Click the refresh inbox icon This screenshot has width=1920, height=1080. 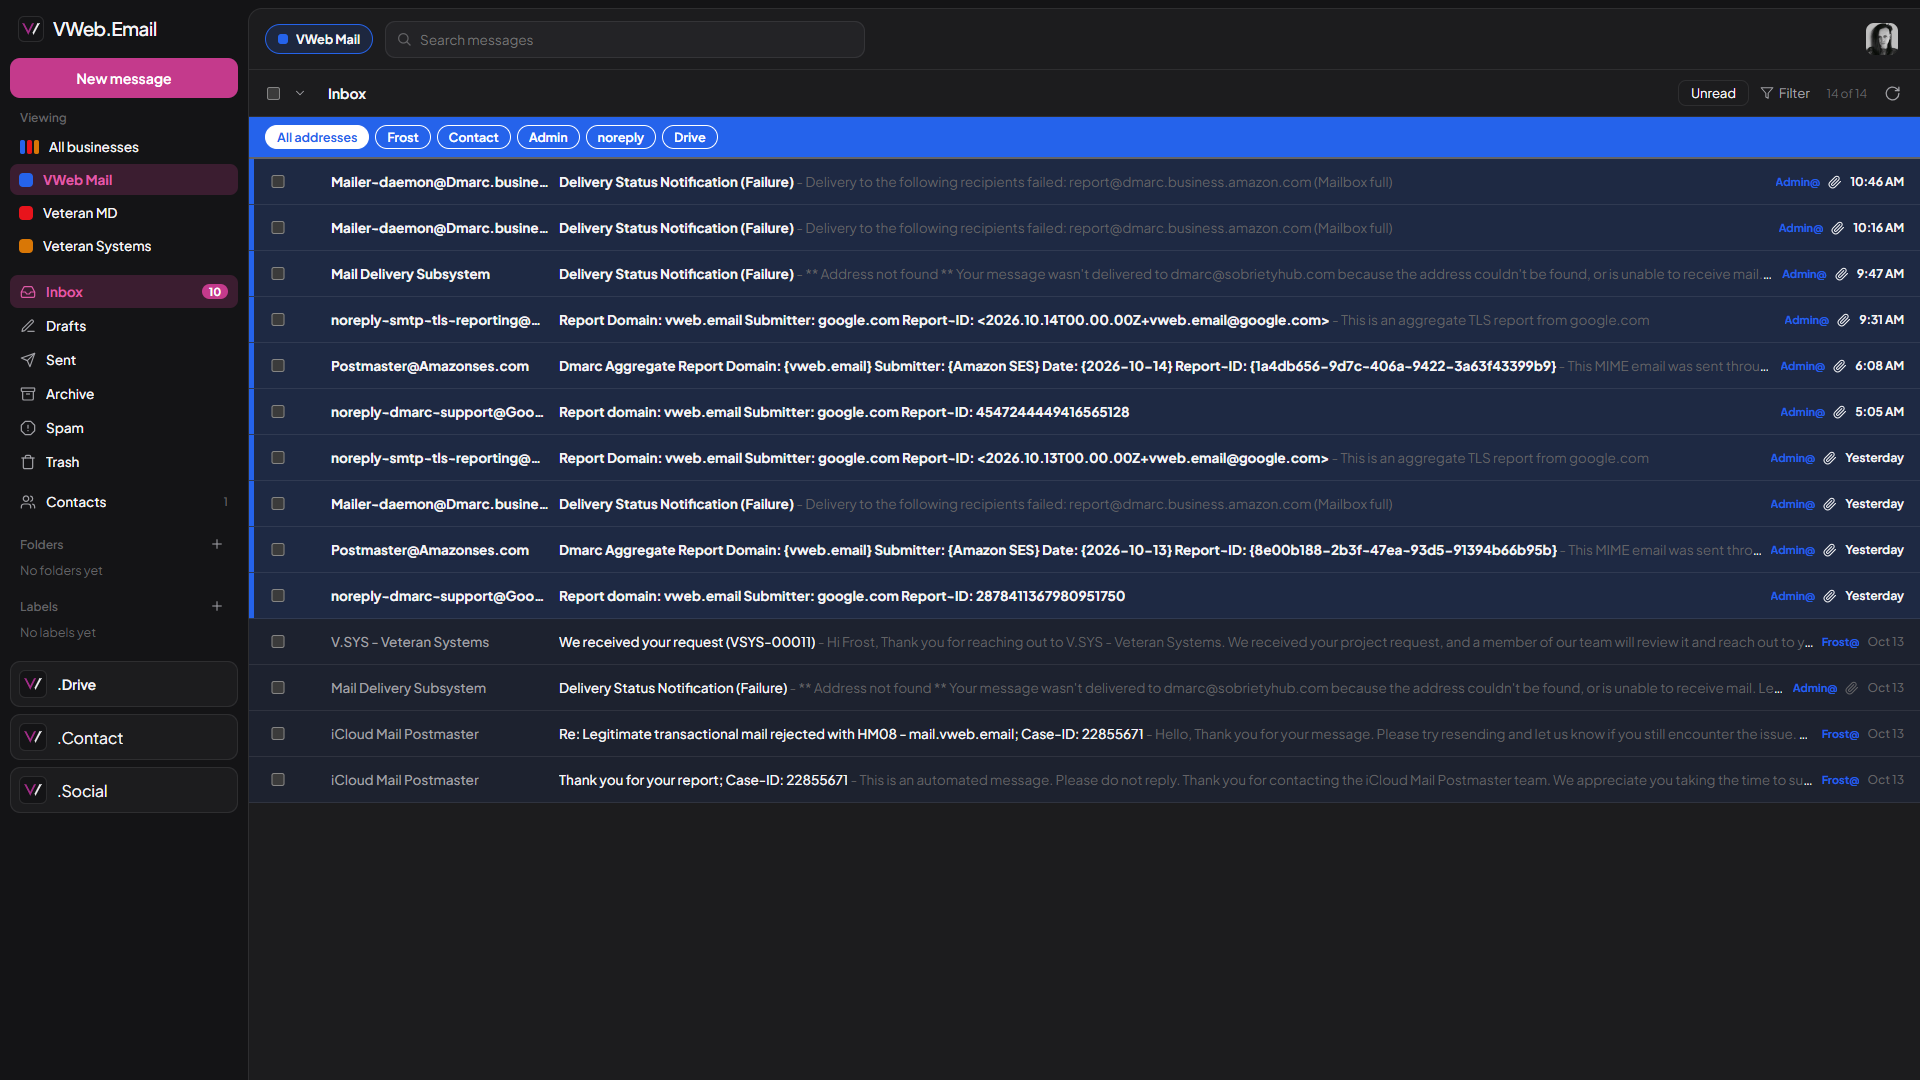point(1892,93)
